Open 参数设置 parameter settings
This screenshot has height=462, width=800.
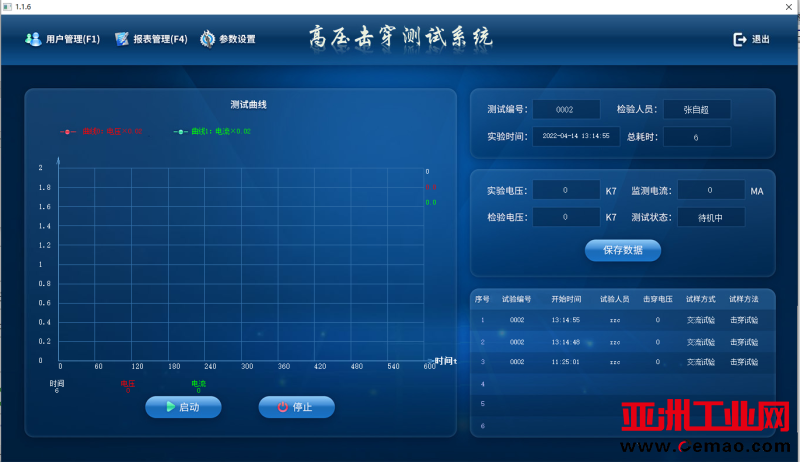click(228, 40)
